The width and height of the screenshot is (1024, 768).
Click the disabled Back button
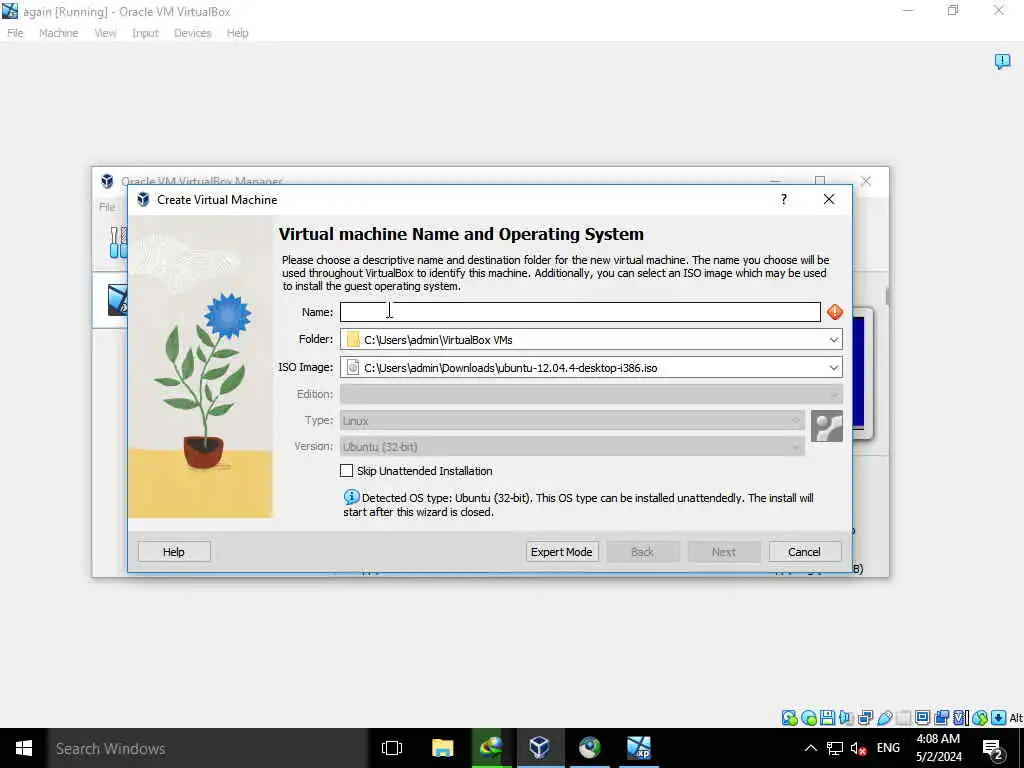pyautogui.click(x=643, y=552)
